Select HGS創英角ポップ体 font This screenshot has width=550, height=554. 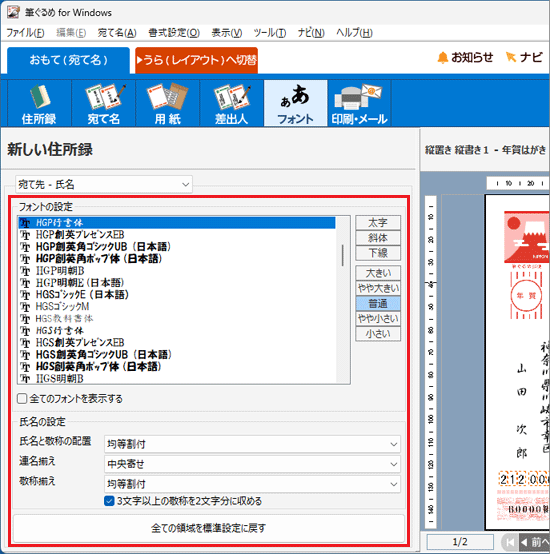[x=177, y=367]
